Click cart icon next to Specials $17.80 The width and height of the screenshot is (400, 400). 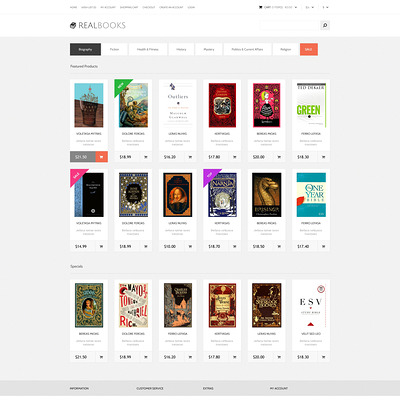235,357
